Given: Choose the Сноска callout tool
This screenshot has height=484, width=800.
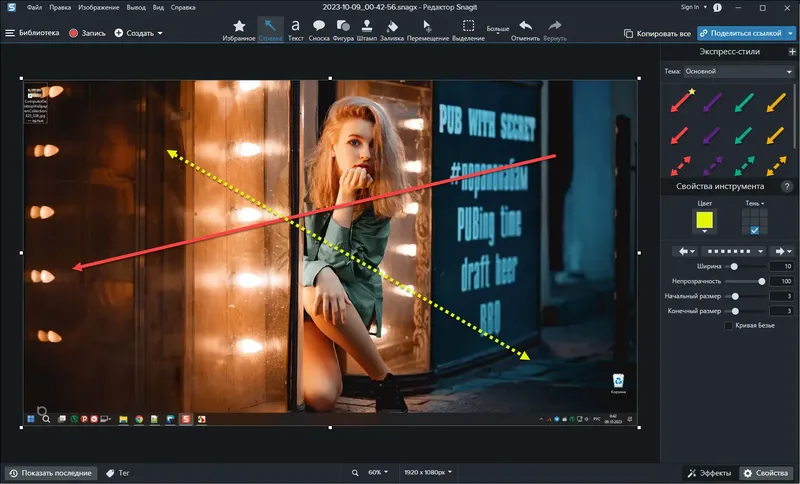Looking at the screenshot, I should pos(319,29).
